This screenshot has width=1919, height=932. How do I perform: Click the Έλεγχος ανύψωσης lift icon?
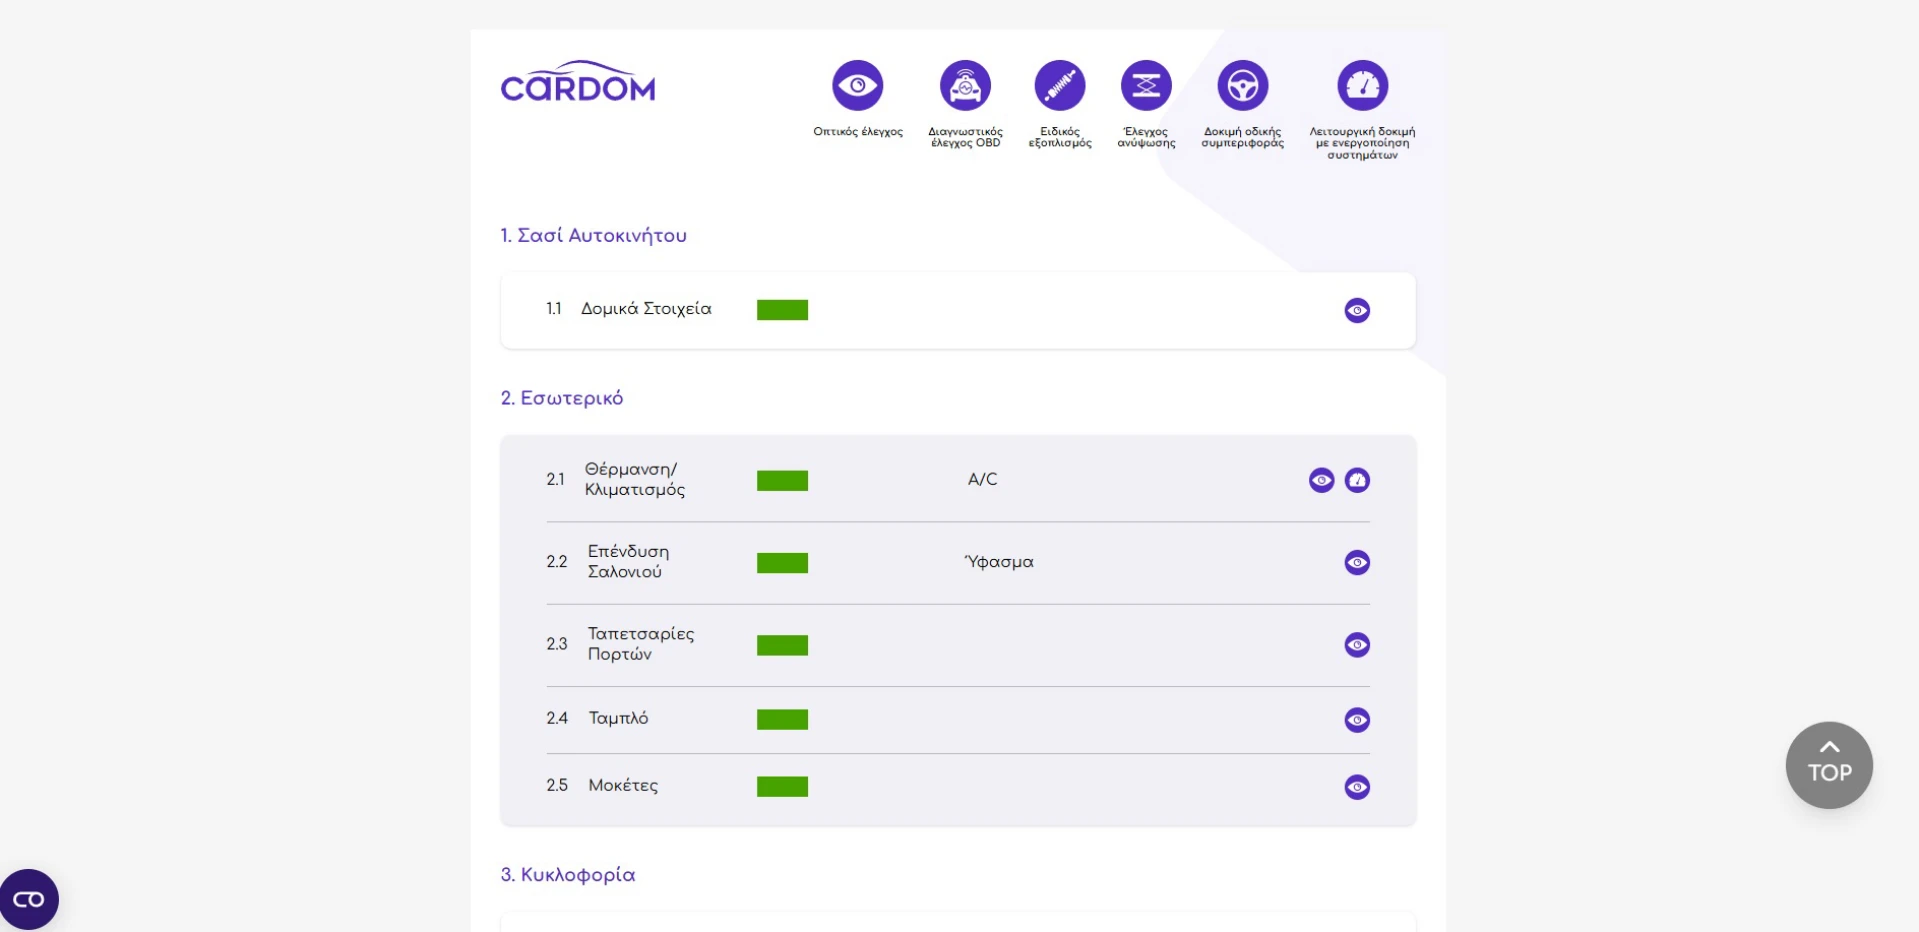tap(1146, 86)
